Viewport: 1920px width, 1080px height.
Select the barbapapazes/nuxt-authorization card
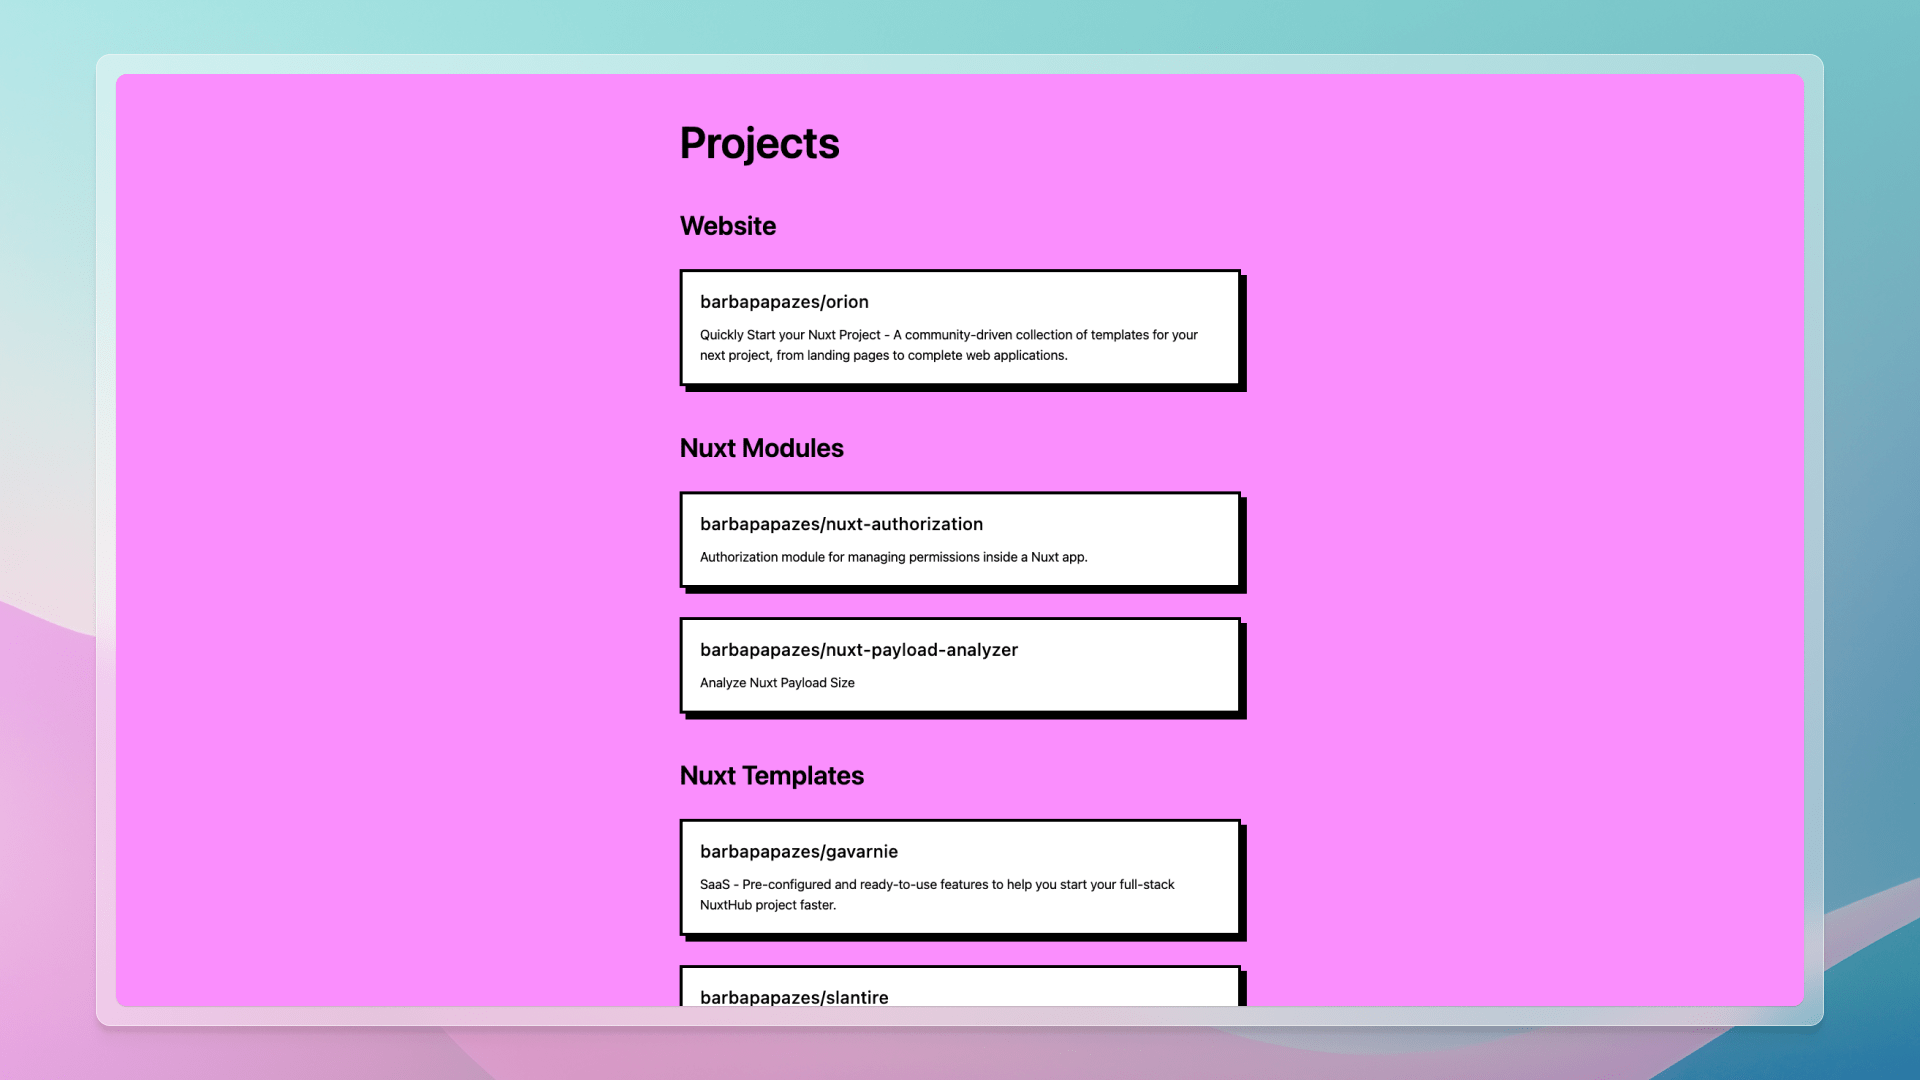(960, 540)
